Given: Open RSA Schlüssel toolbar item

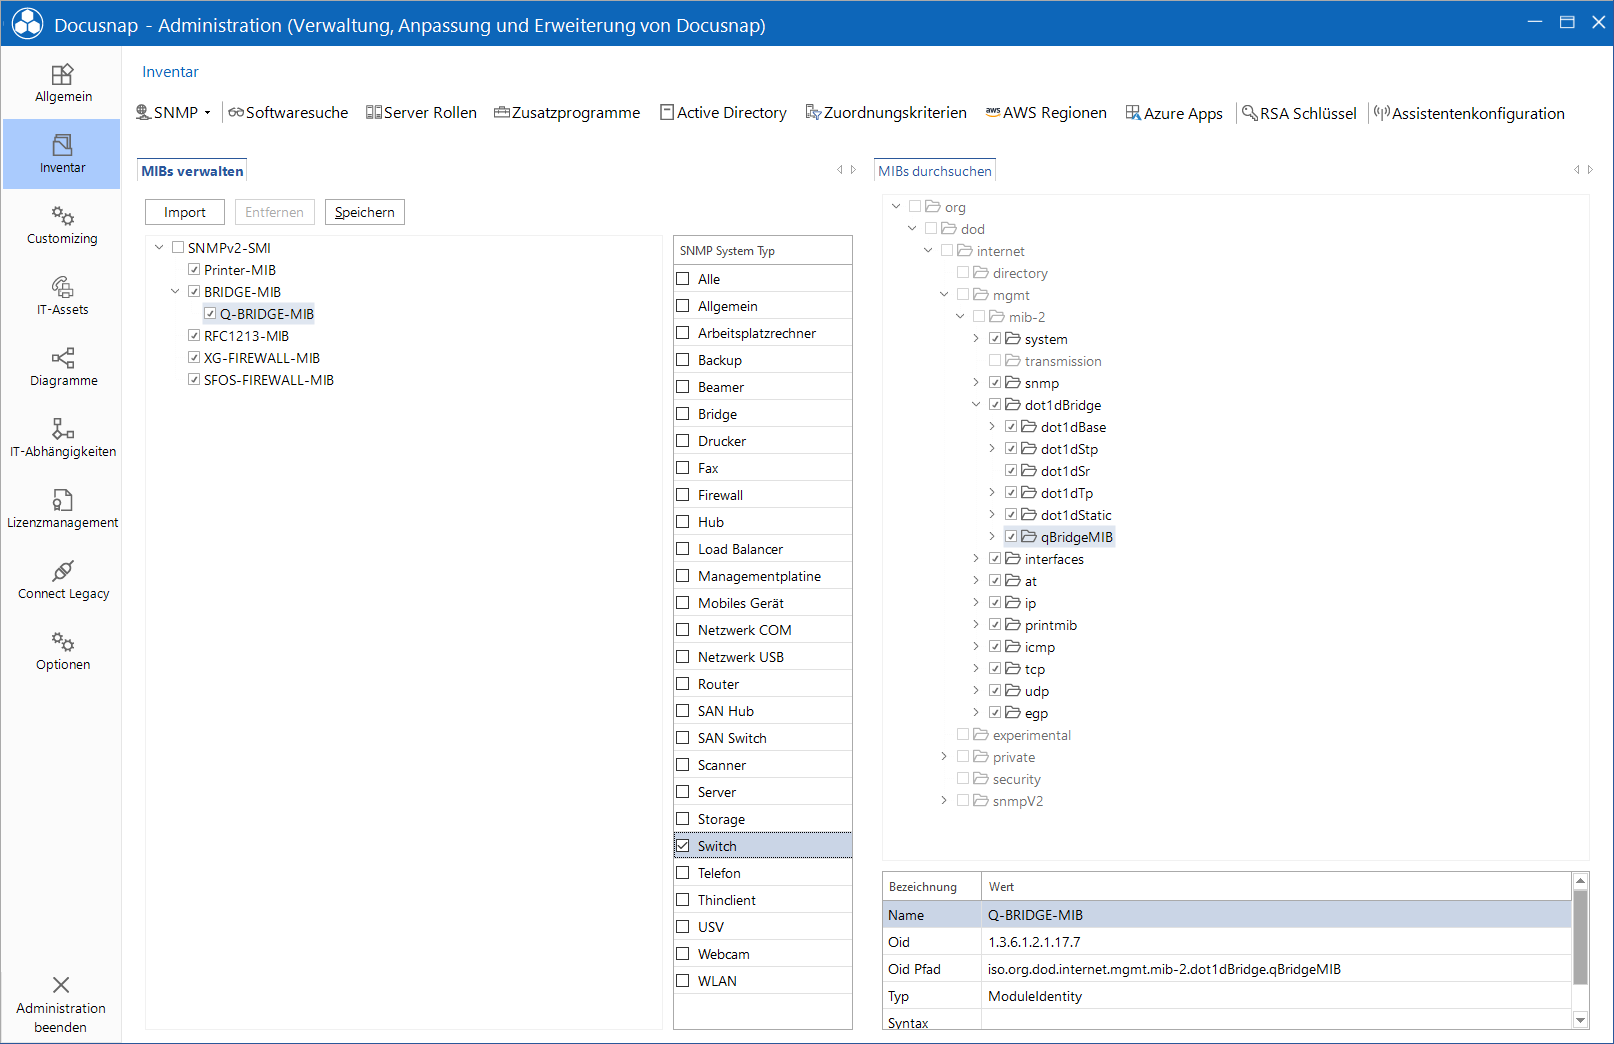Looking at the screenshot, I should (x=1299, y=113).
